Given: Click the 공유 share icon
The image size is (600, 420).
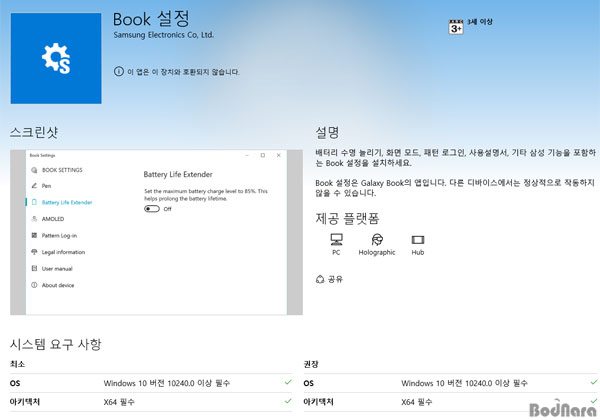Looking at the screenshot, I should 320,279.
